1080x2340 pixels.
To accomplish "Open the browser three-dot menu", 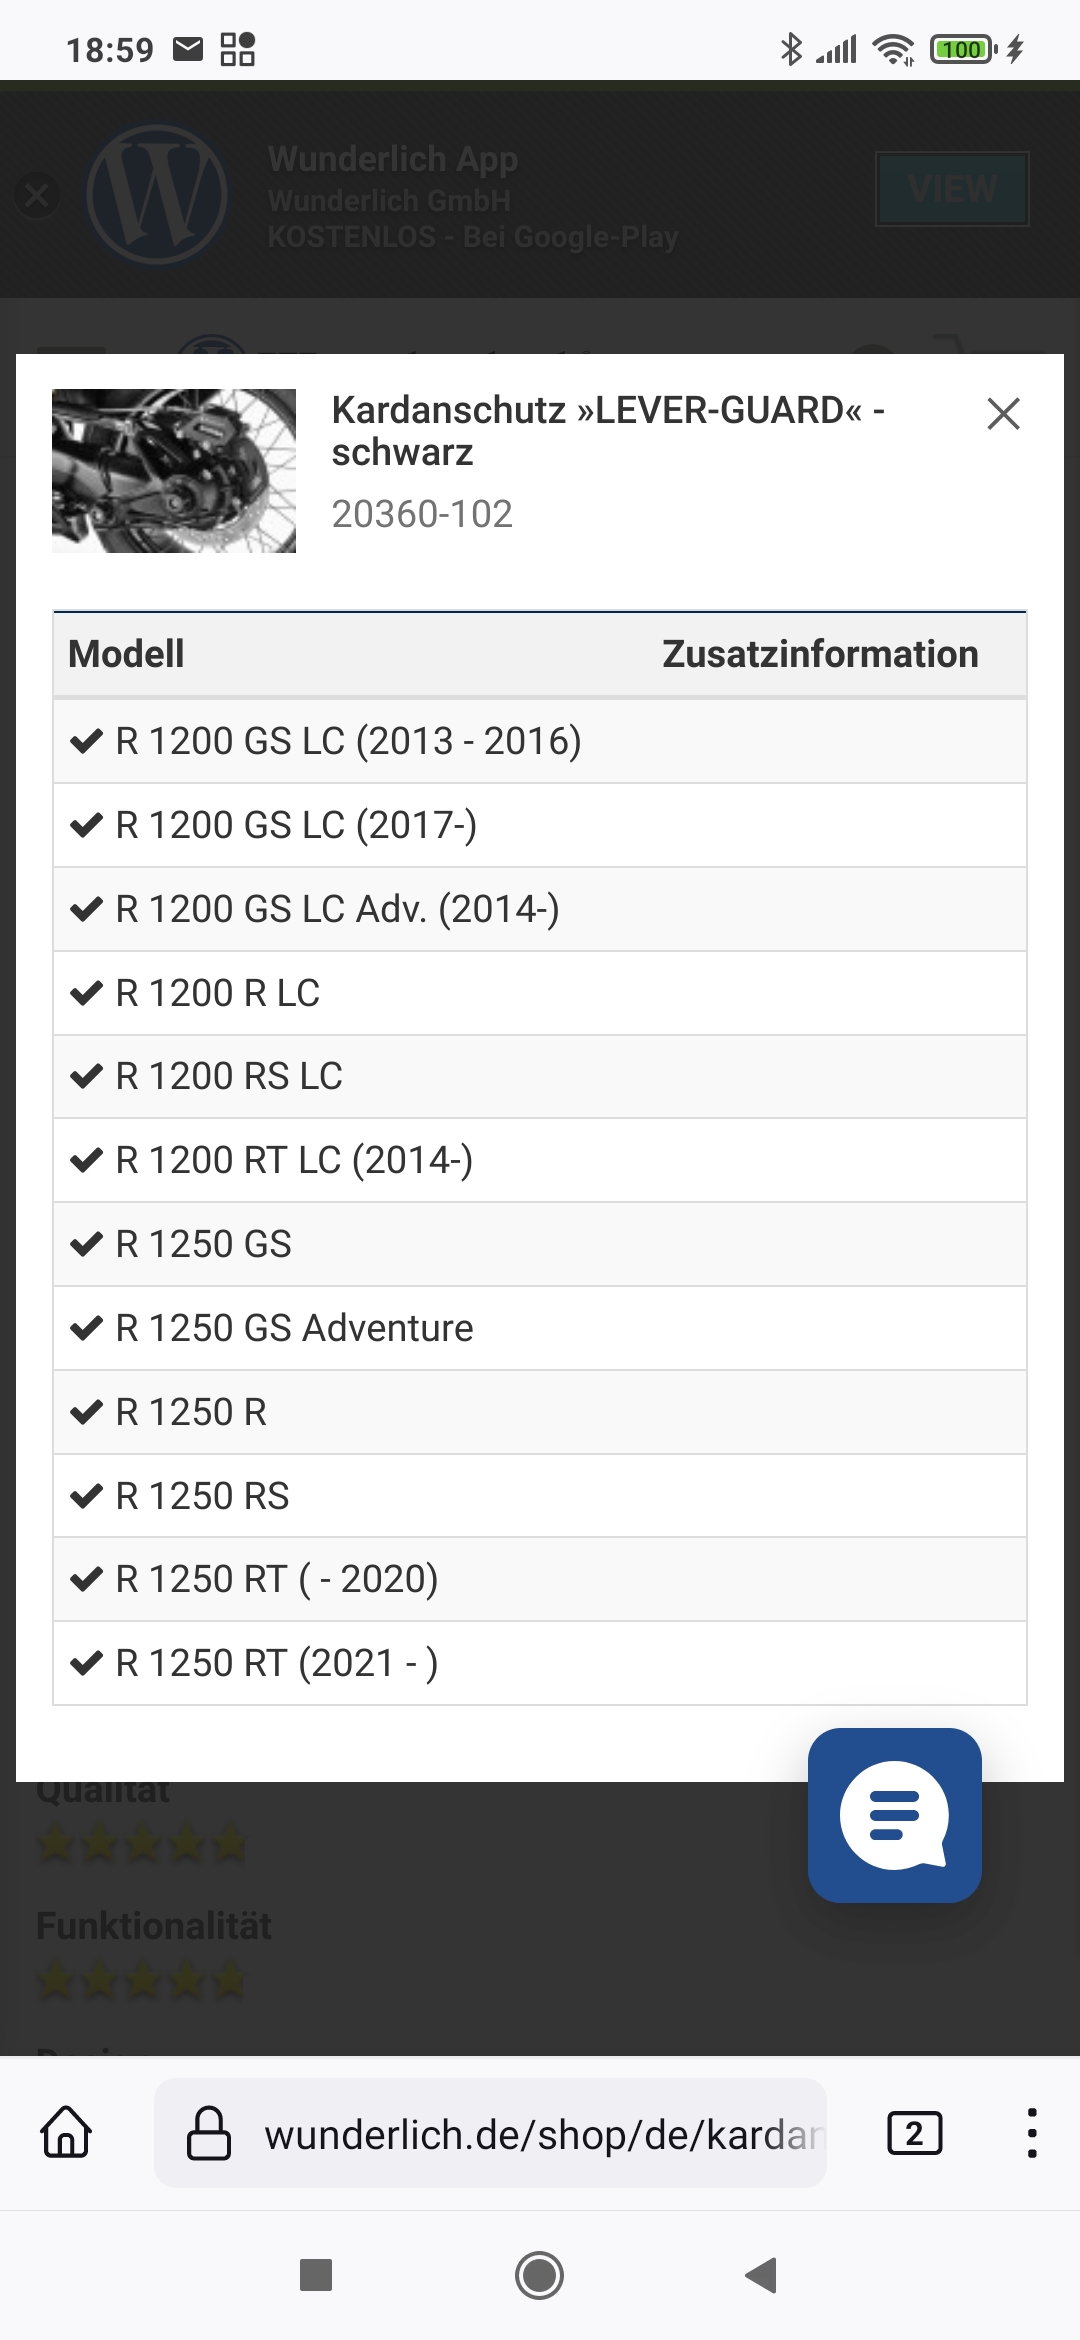I will (1031, 2133).
